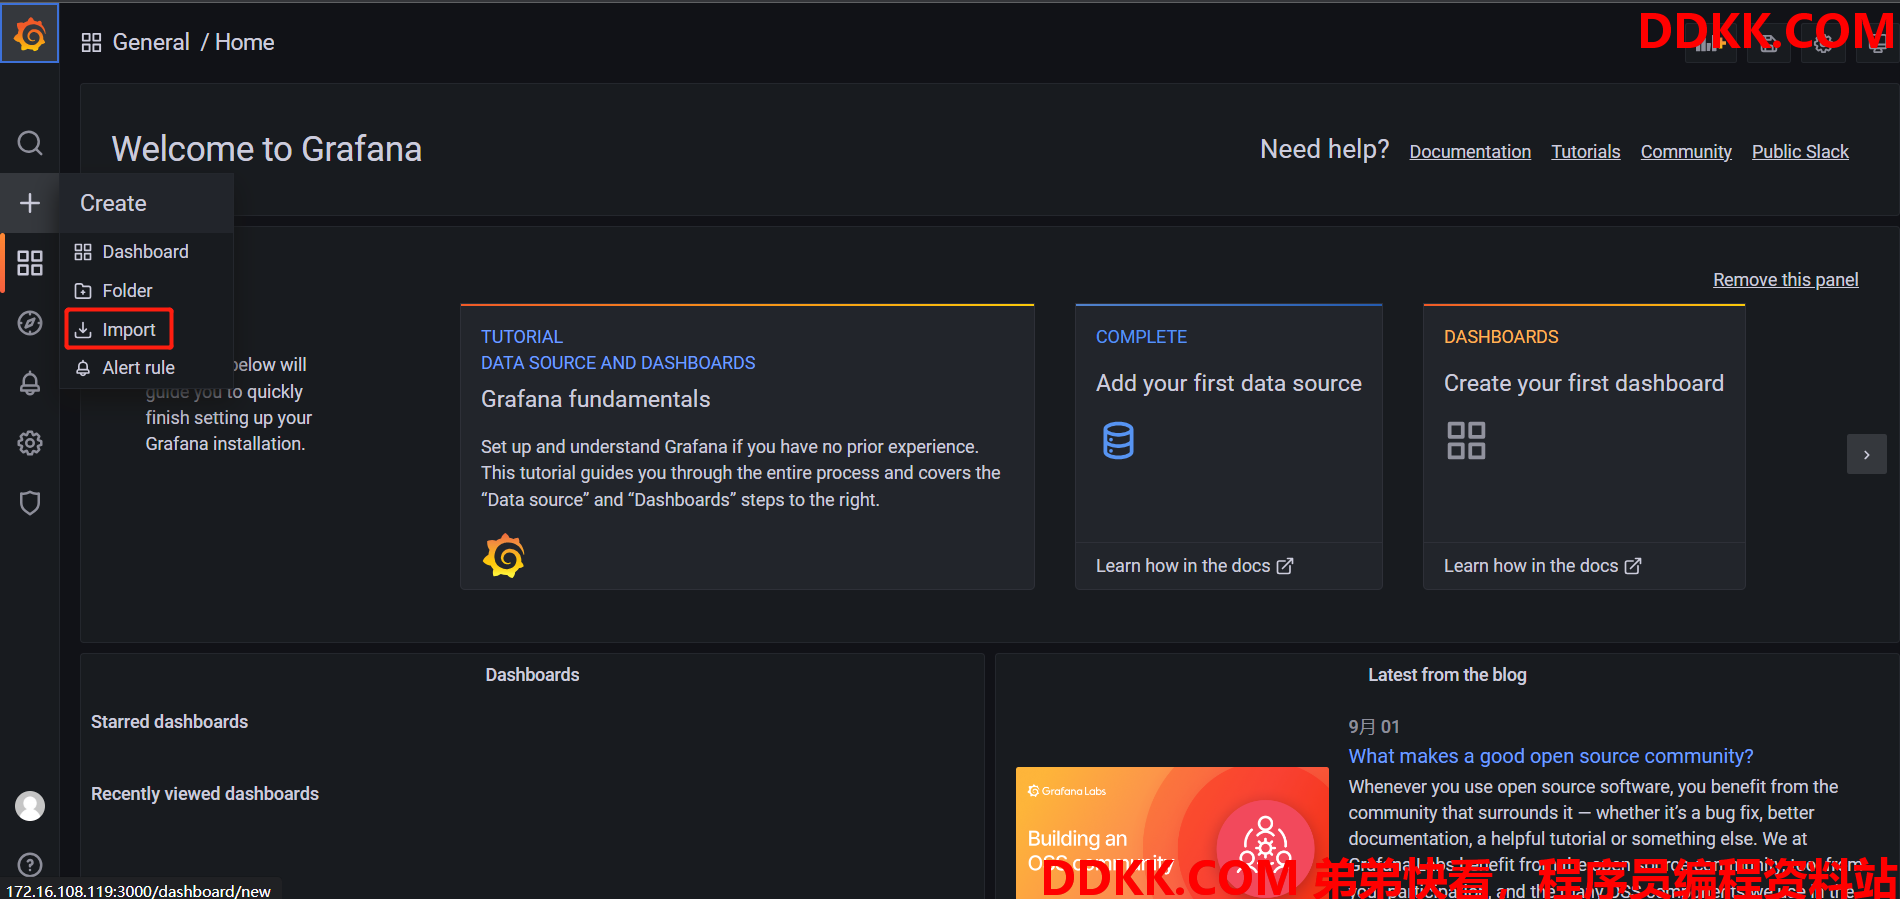Image resolution: width=1900 pixels, height=899 pixels.
Task: Click the Starred dashboards heading
Action: [169, 722]
